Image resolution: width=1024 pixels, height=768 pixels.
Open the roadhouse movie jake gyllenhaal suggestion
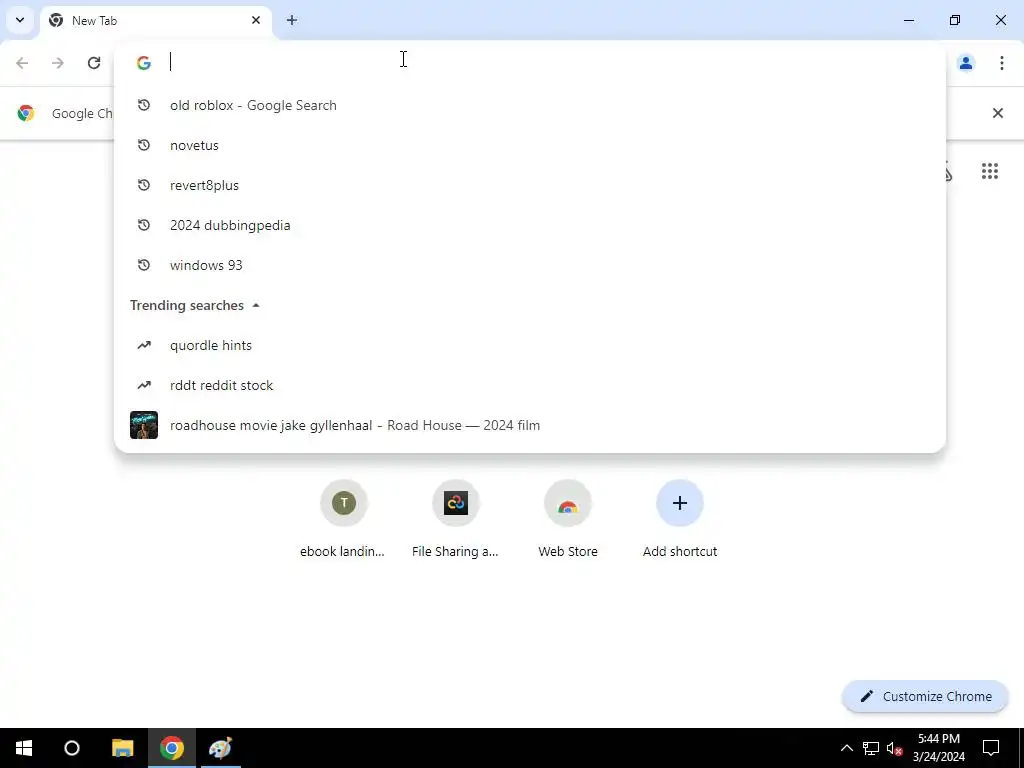[530, 425]
